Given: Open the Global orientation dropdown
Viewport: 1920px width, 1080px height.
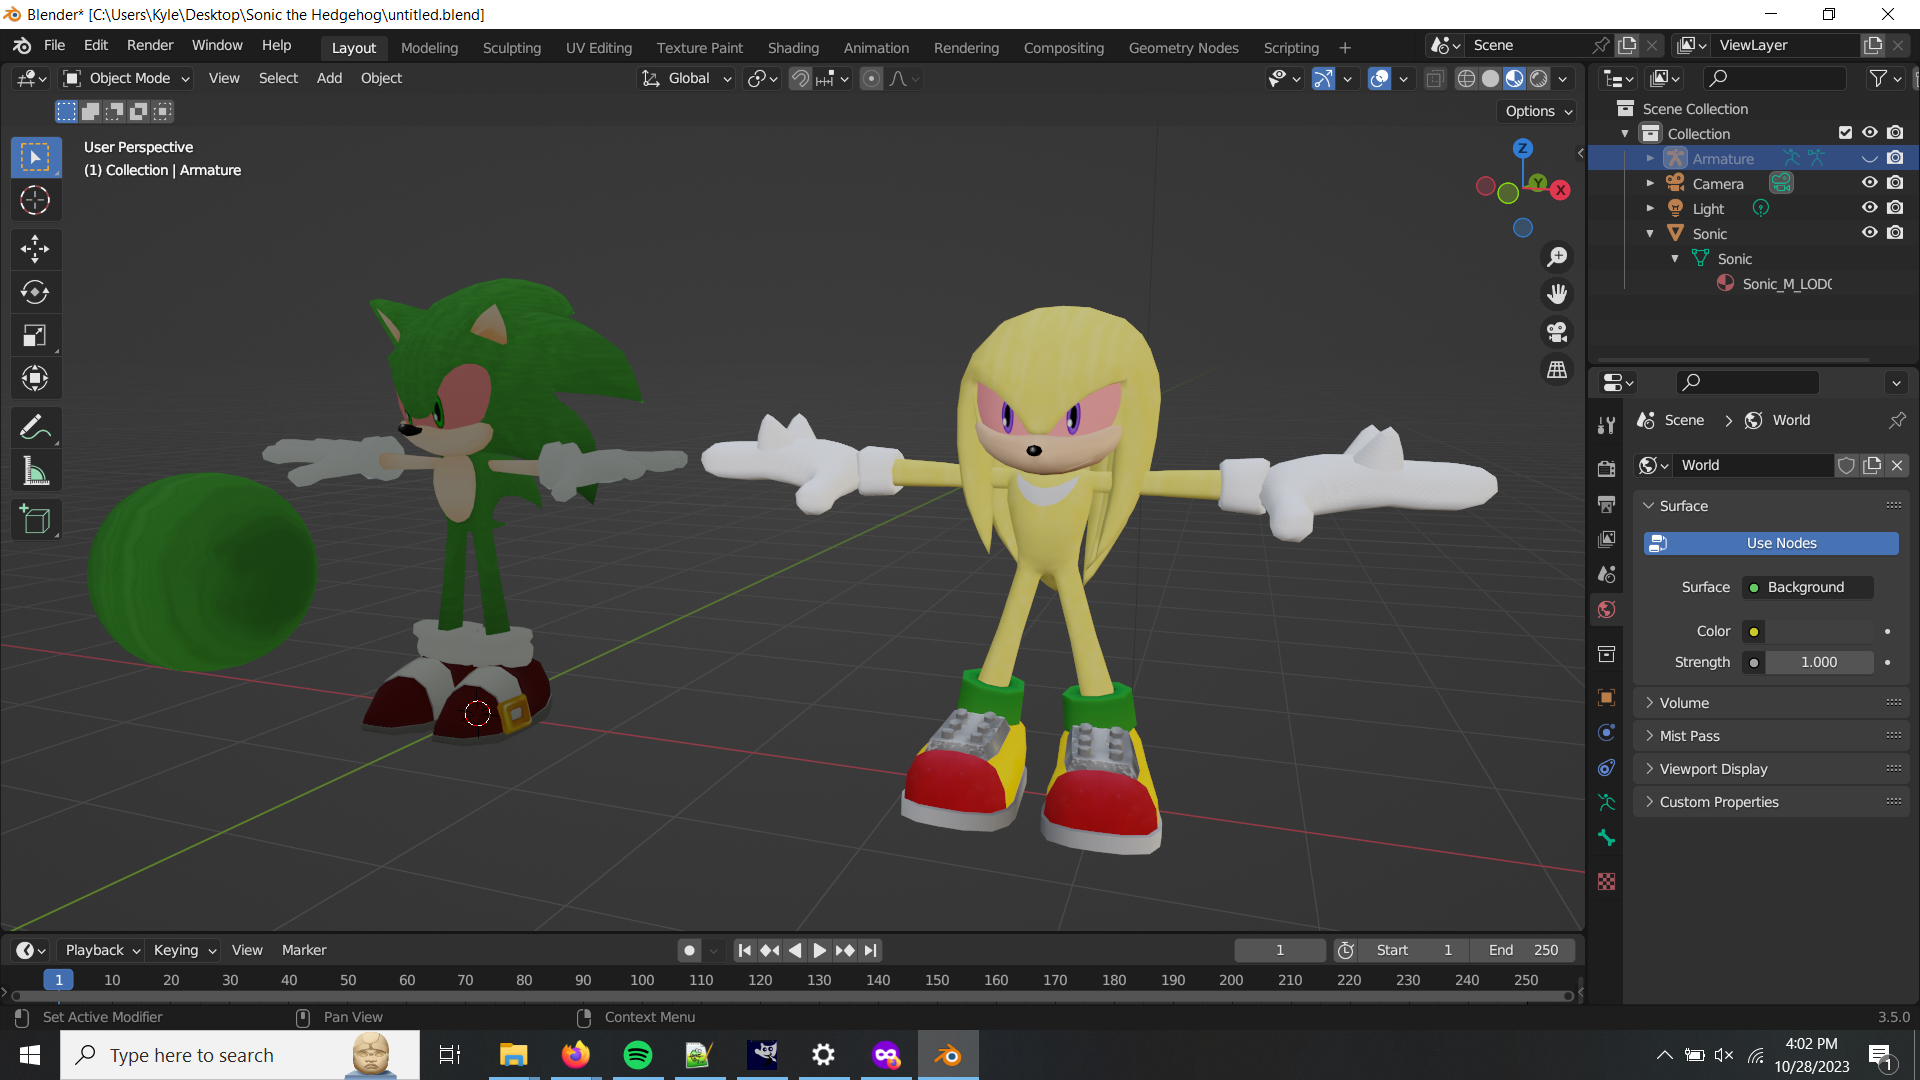Looking at the screenshot, I should [687, 79].
